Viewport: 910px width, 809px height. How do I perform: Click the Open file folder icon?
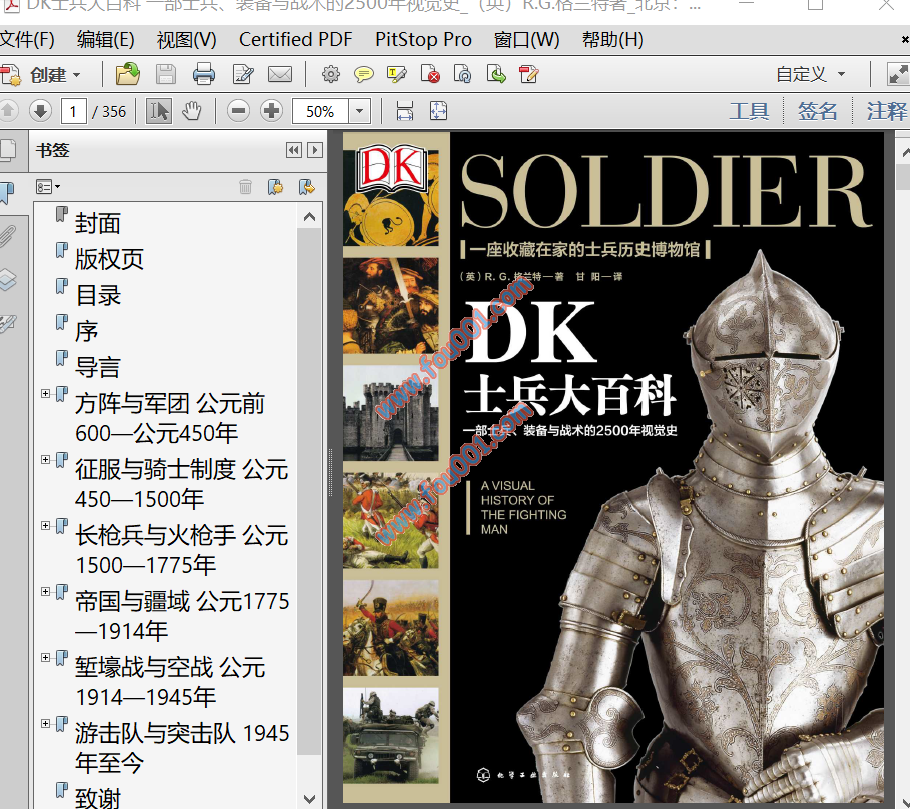click(128, 74)
